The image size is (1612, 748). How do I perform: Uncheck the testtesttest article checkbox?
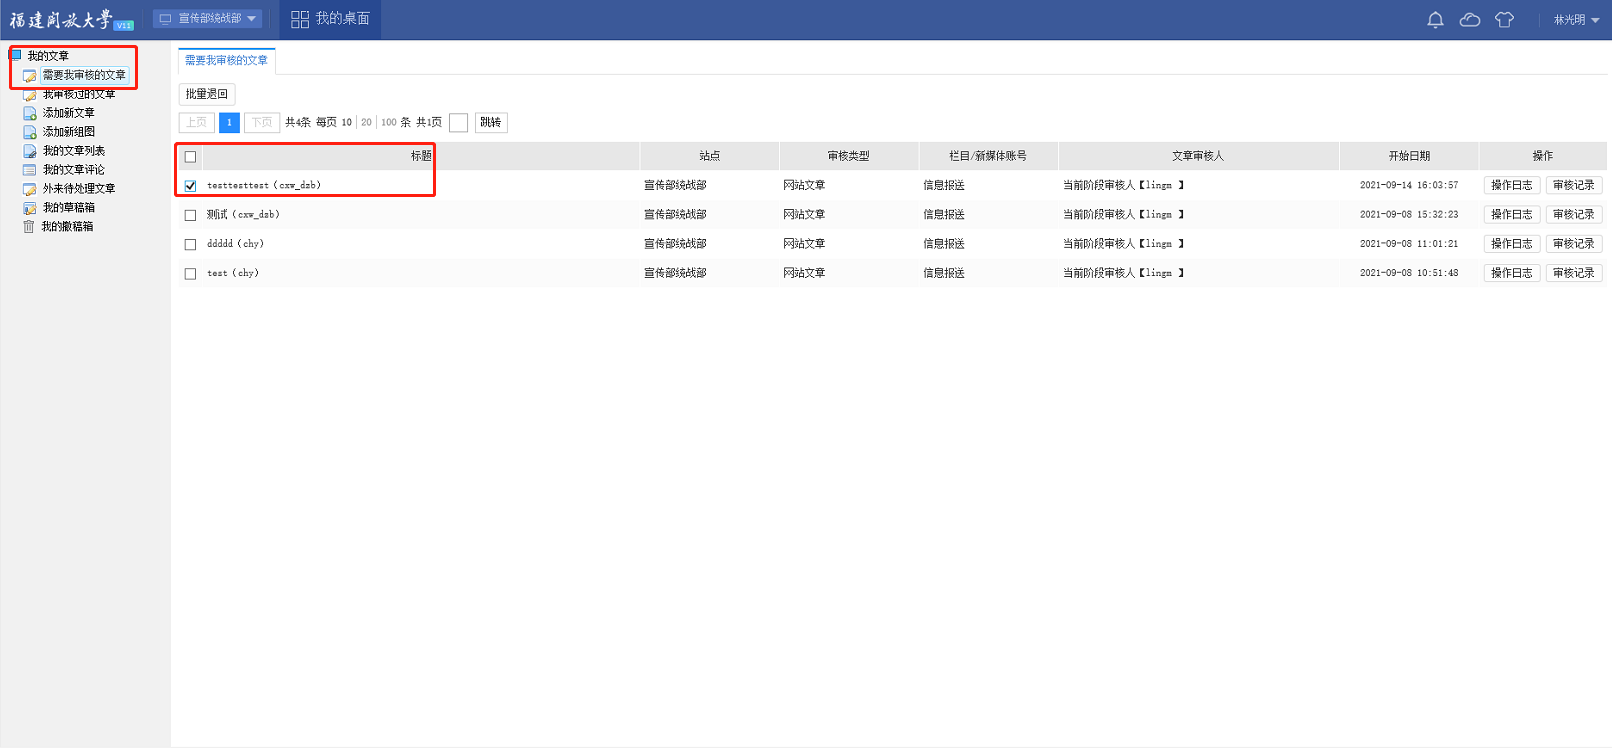pos(190,186)
